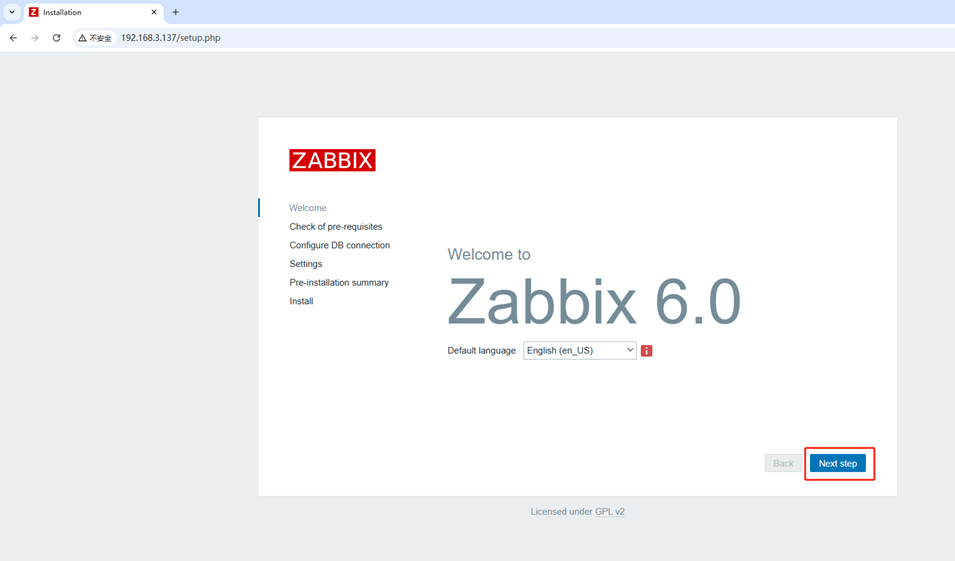Click the address bar URL
955x561 pixels.
171,38
